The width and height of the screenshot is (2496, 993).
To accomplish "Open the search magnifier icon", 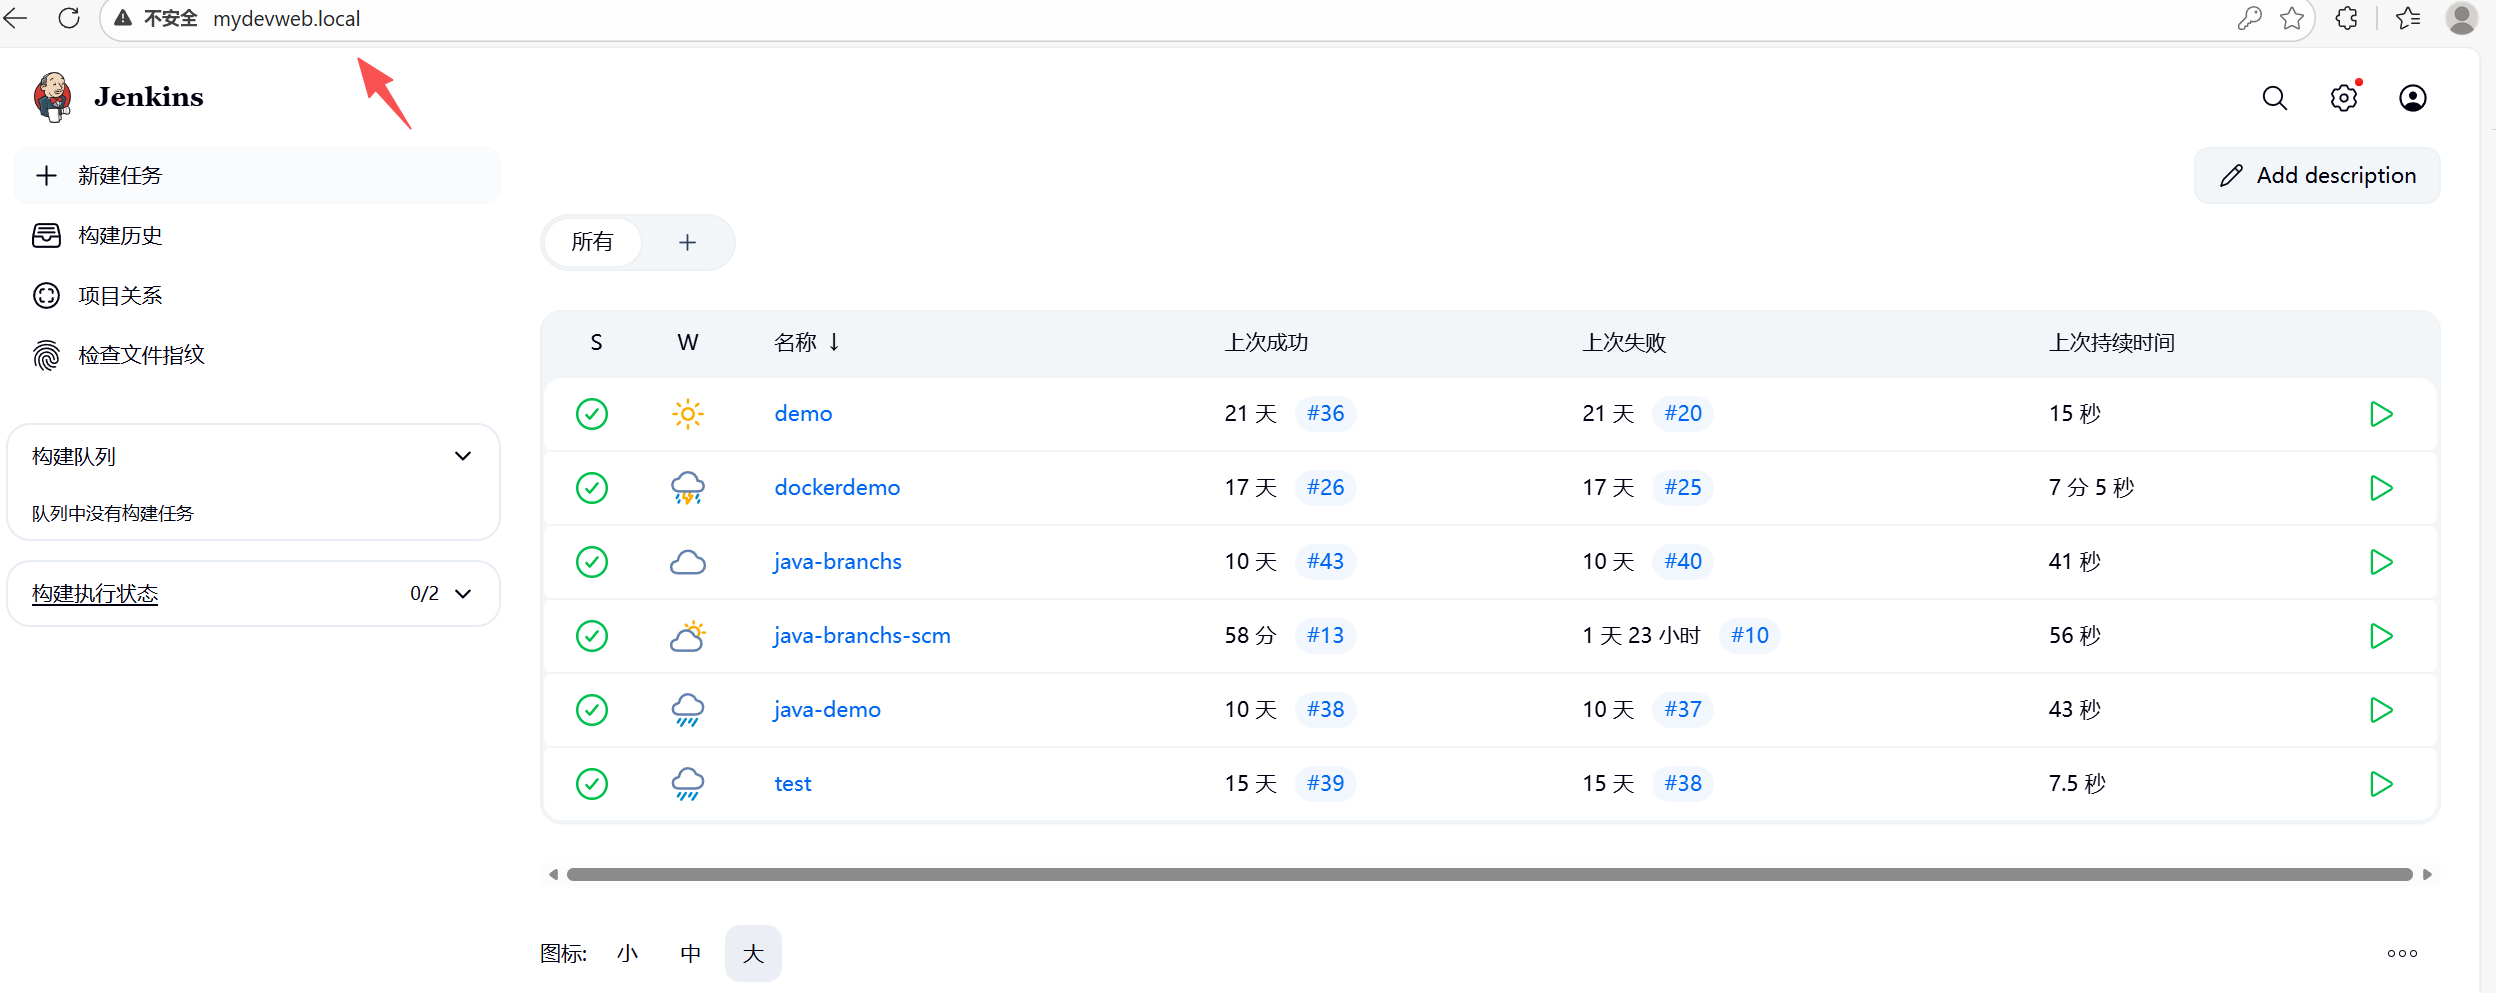I will coord(2274,98).
